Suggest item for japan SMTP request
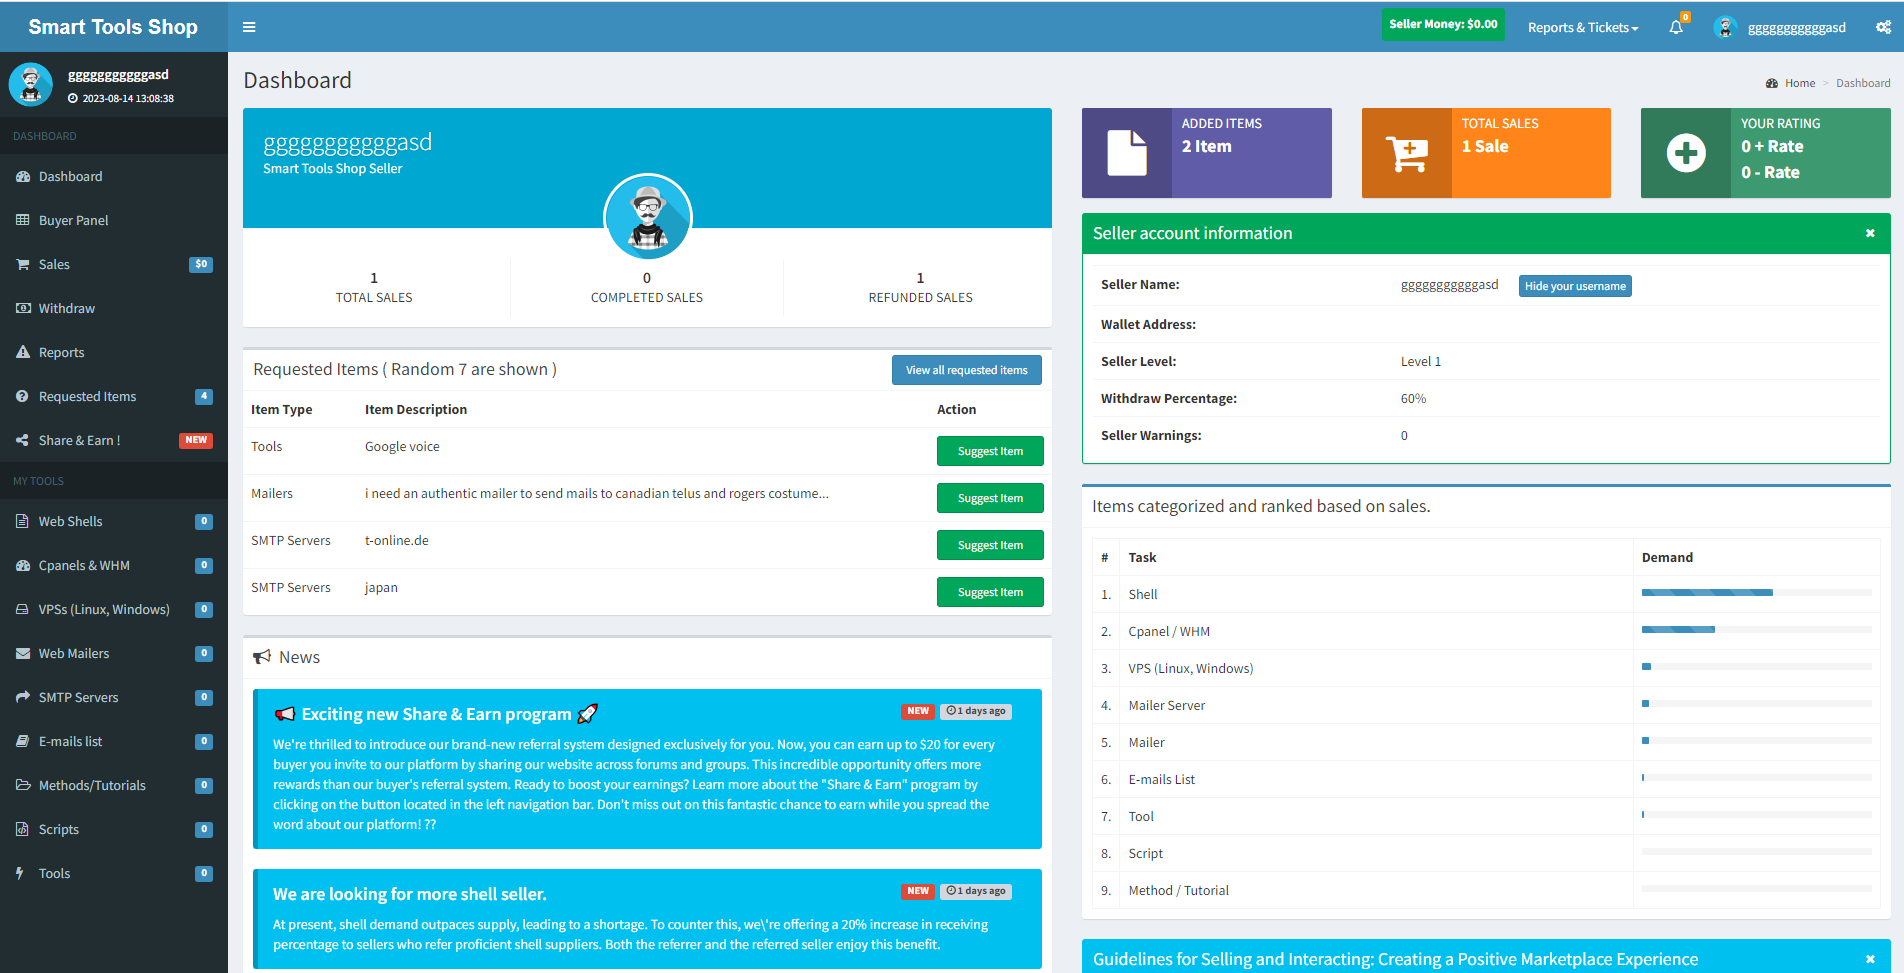The width and height of the screenshot is (1904, 973). click(990, 592)
